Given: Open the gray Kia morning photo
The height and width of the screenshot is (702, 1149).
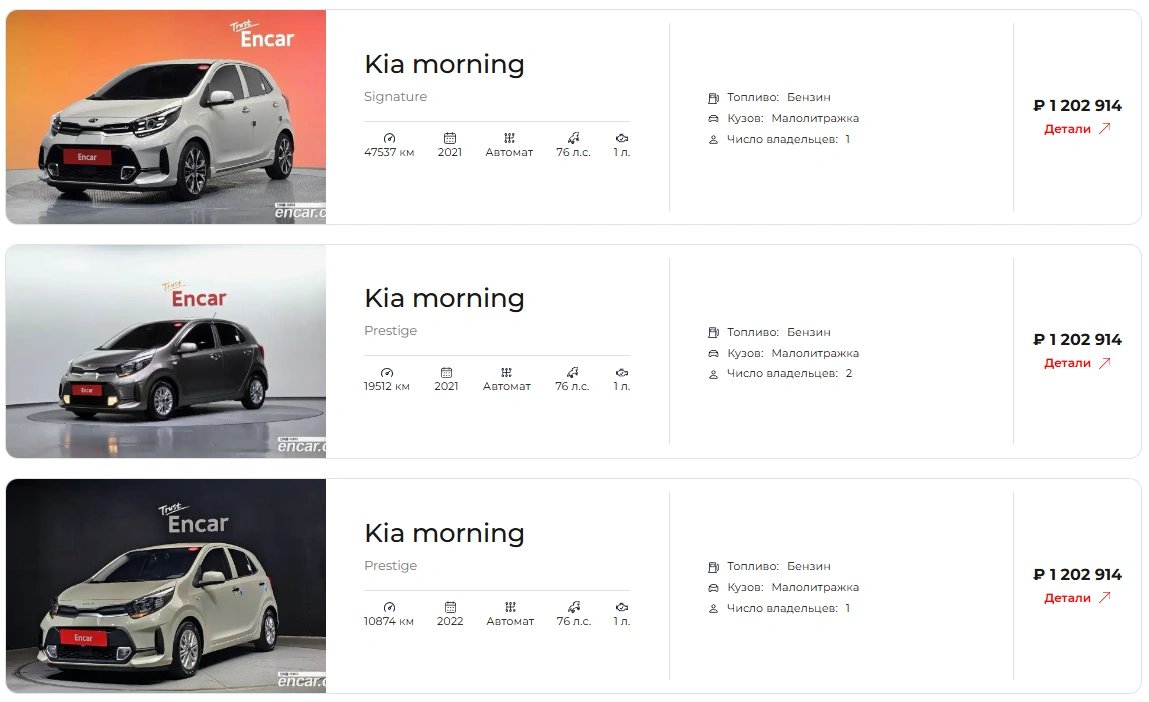Looking at the screenshot, I should (166, 351).
